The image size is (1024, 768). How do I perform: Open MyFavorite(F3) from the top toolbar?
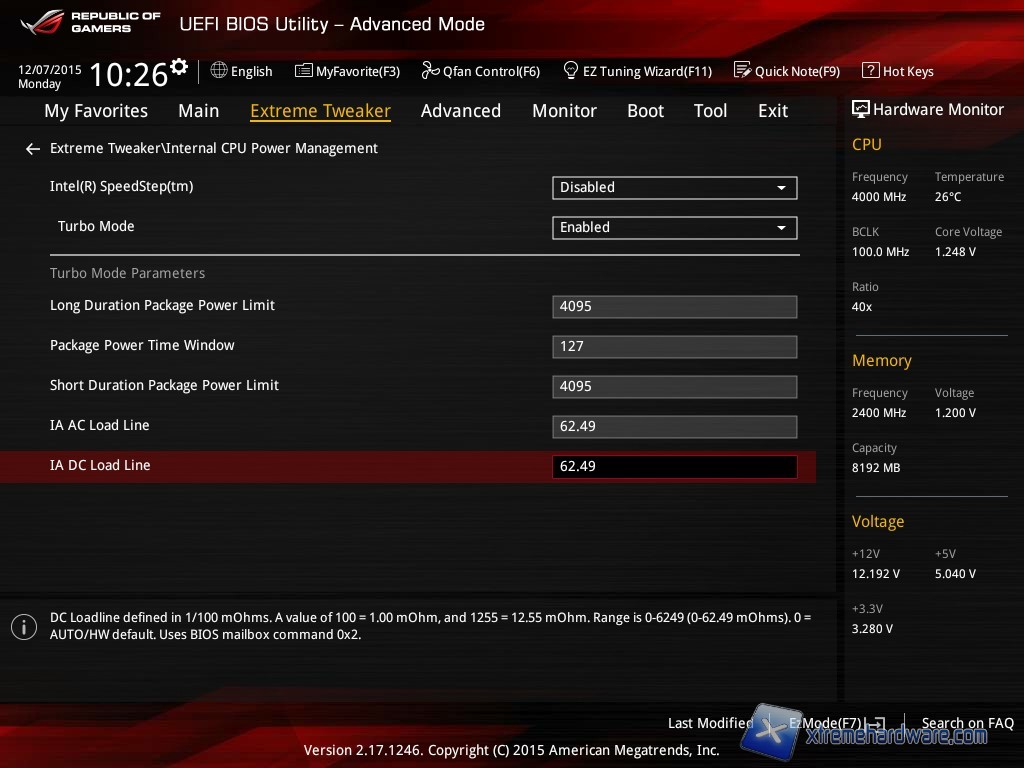click(347, 71)
